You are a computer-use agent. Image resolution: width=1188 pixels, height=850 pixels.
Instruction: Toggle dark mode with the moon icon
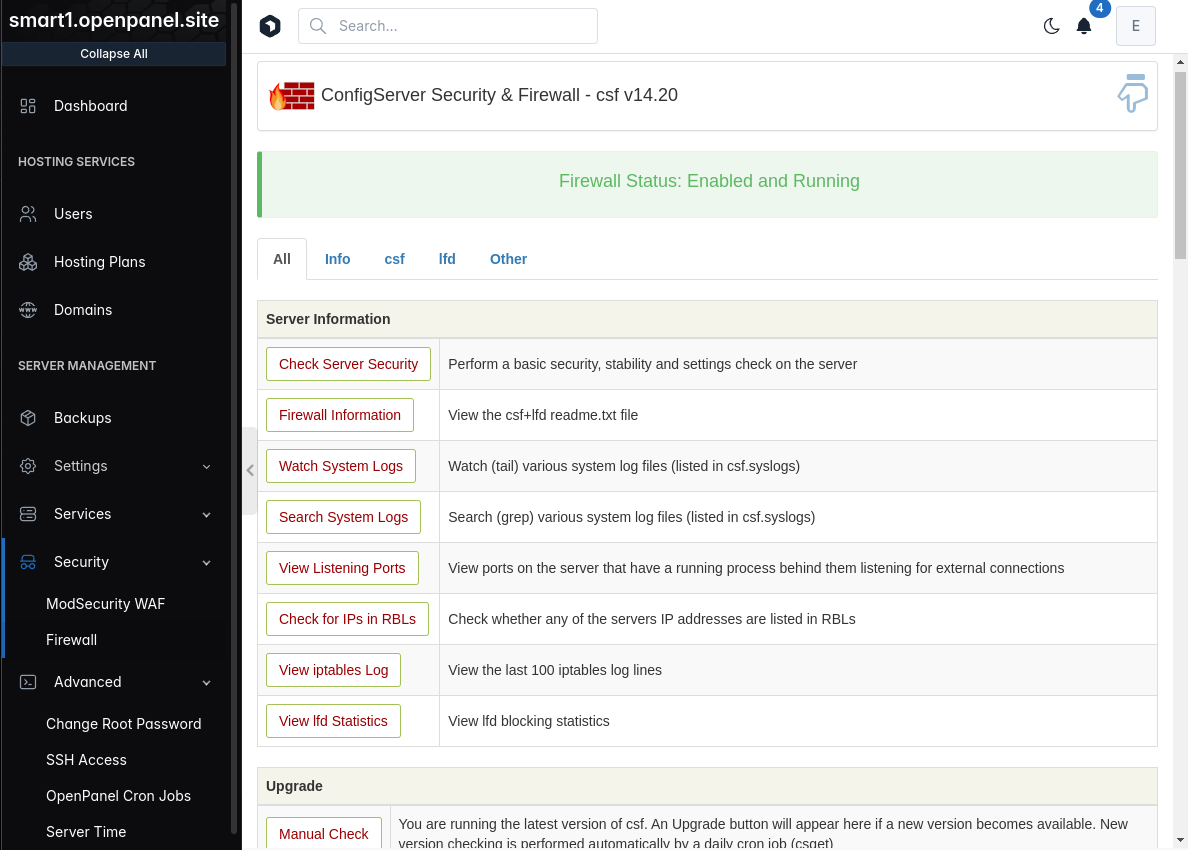pyautogui.click(x=1051, y=27)
